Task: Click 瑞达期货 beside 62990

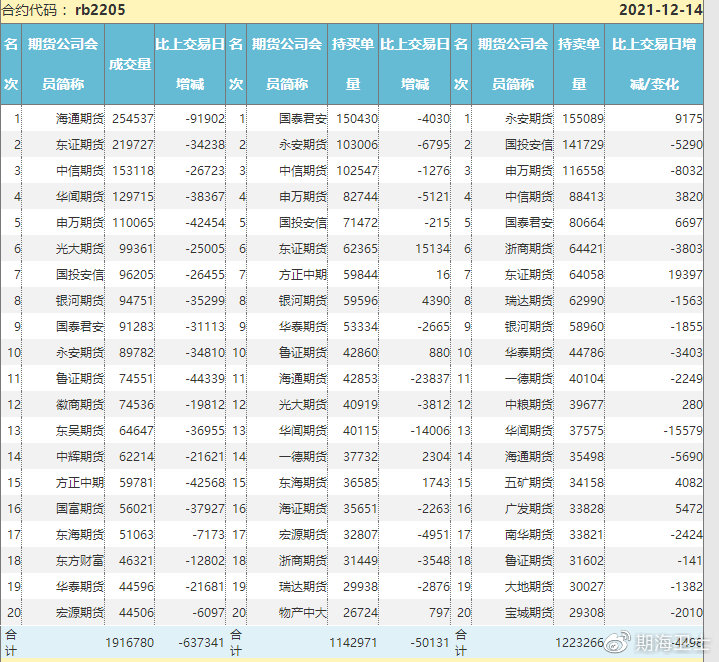Action: 529,301
